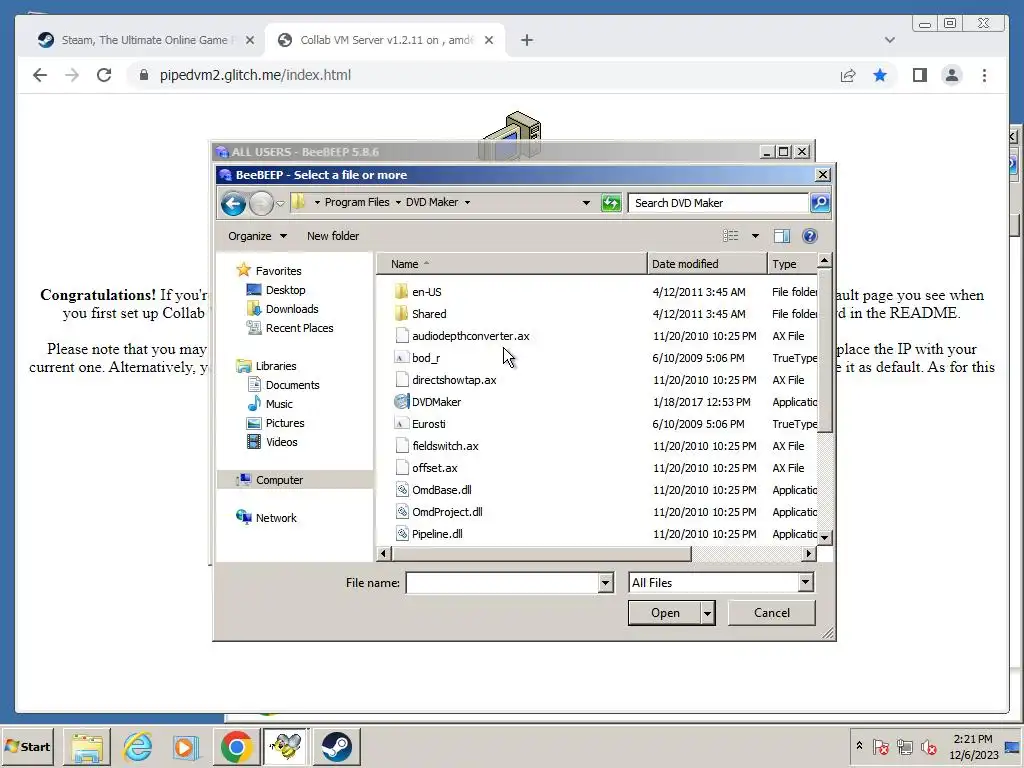1024x768 pixels.
Task: Open Pictures library
Action: [285, 423]
